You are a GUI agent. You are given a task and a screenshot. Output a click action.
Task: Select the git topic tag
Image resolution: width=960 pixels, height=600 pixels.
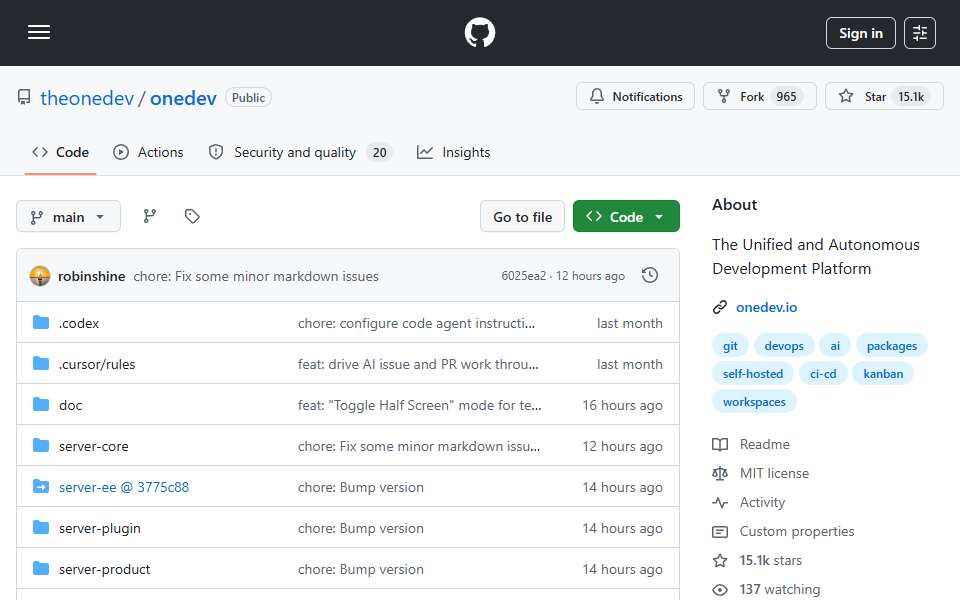click(730, 346)
